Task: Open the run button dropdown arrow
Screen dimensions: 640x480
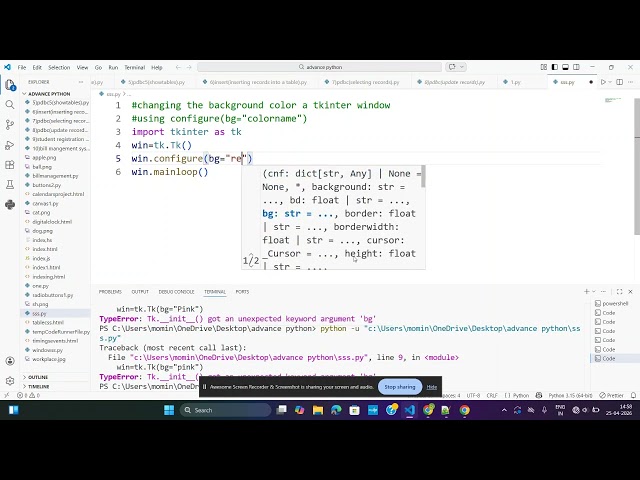Action: [611, 82]
